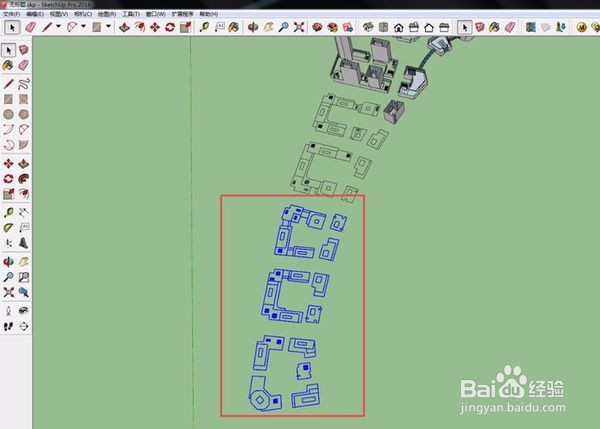Screen dimensions: 600x429
Task: Select the Polygon tool
Action: click(24, 114)
